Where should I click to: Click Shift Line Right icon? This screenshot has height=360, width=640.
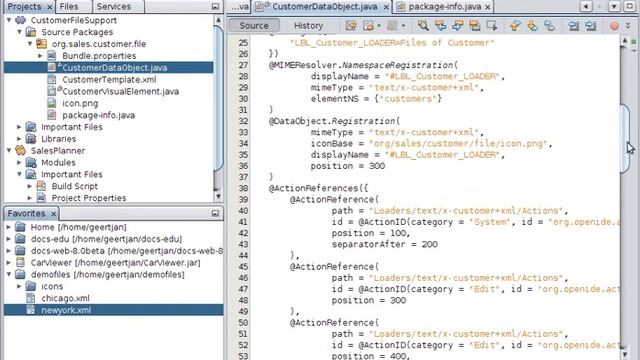pos(590,26)
